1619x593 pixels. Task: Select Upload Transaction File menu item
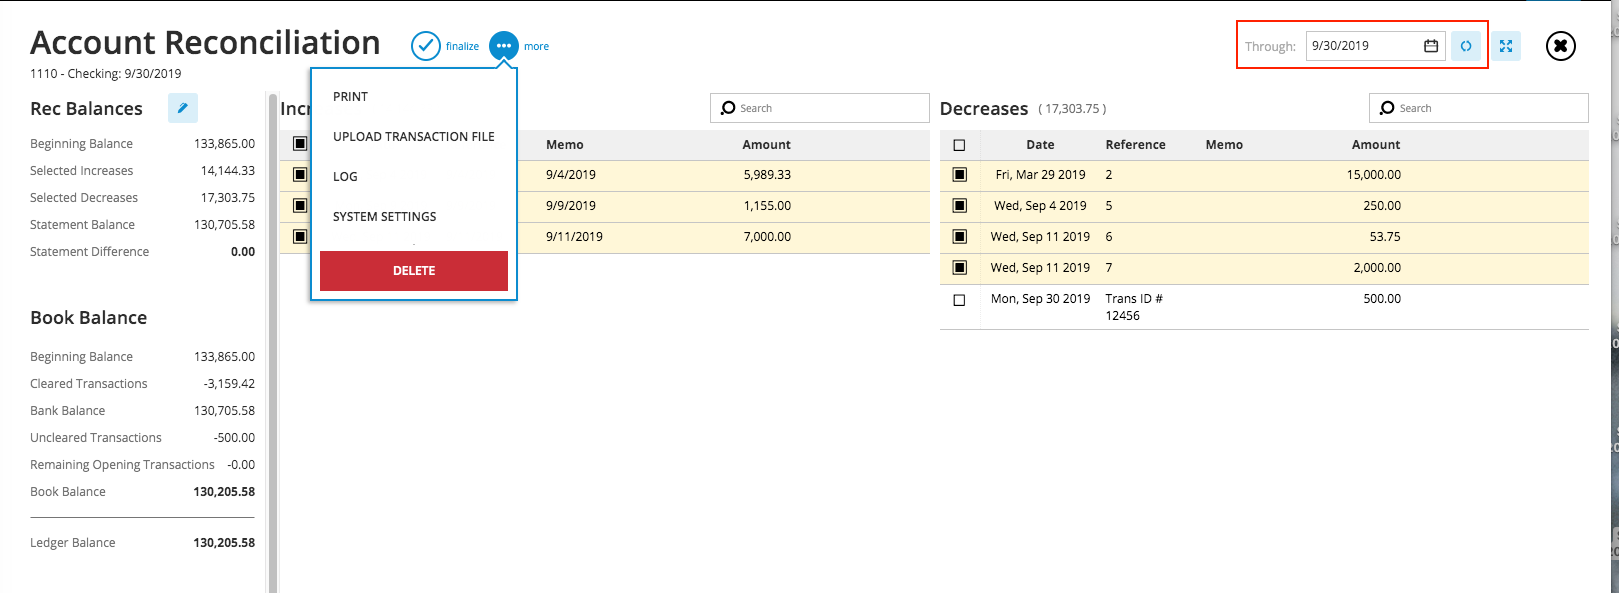tap(414, 137)
